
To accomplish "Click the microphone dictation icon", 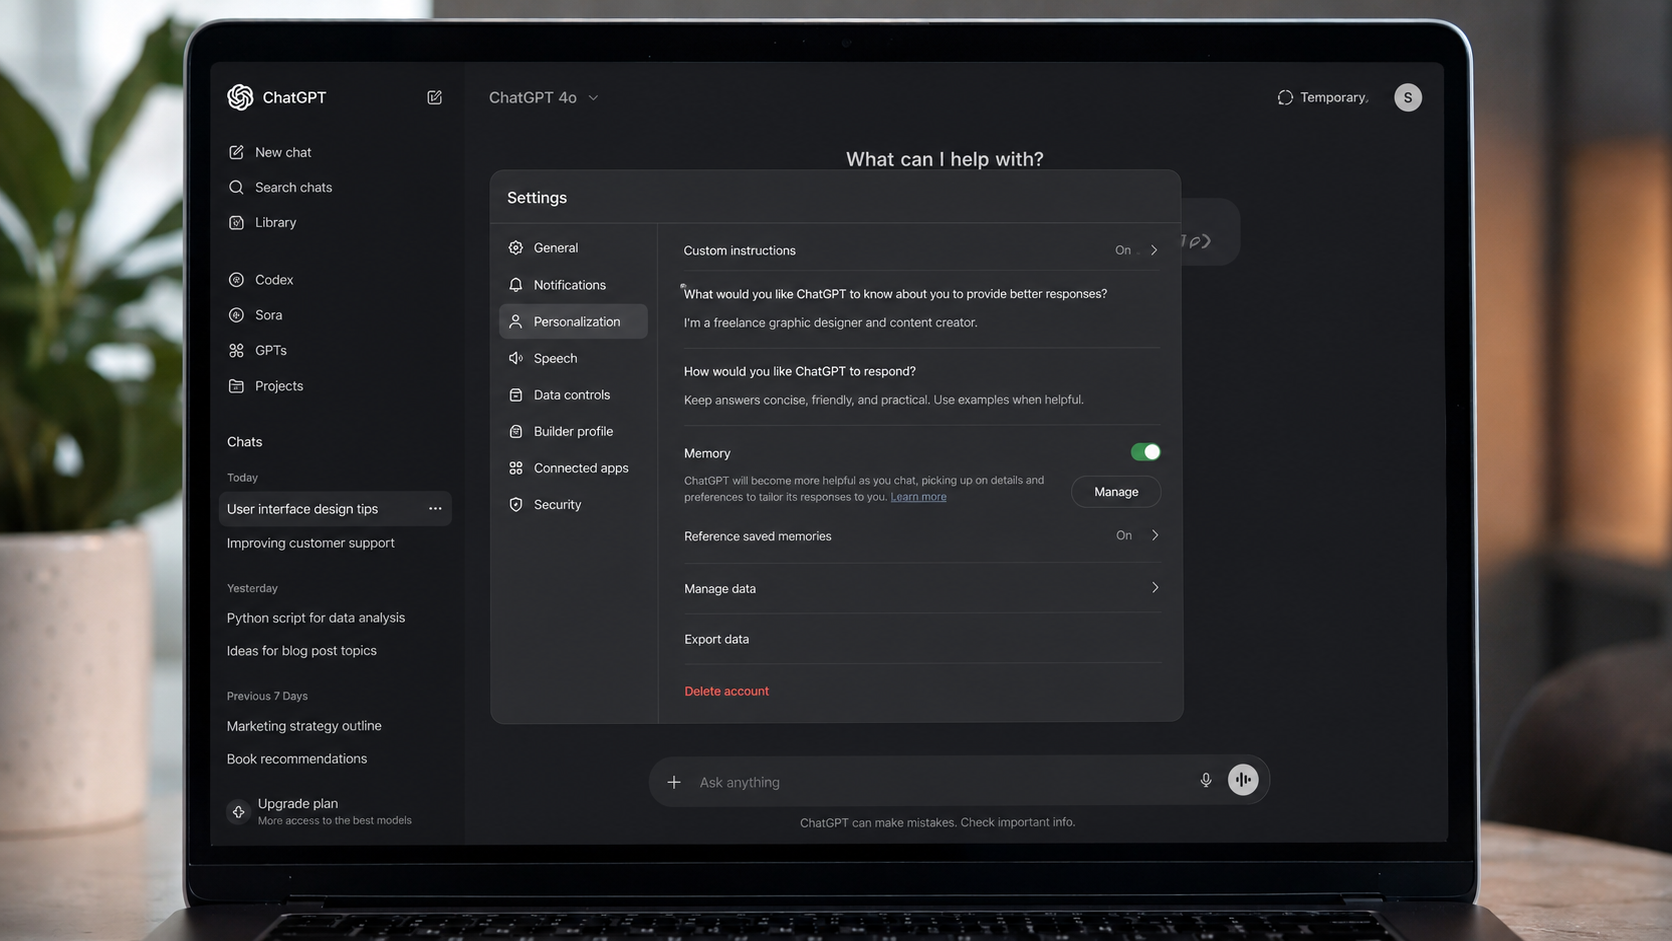I will (x=1206, y=780).
